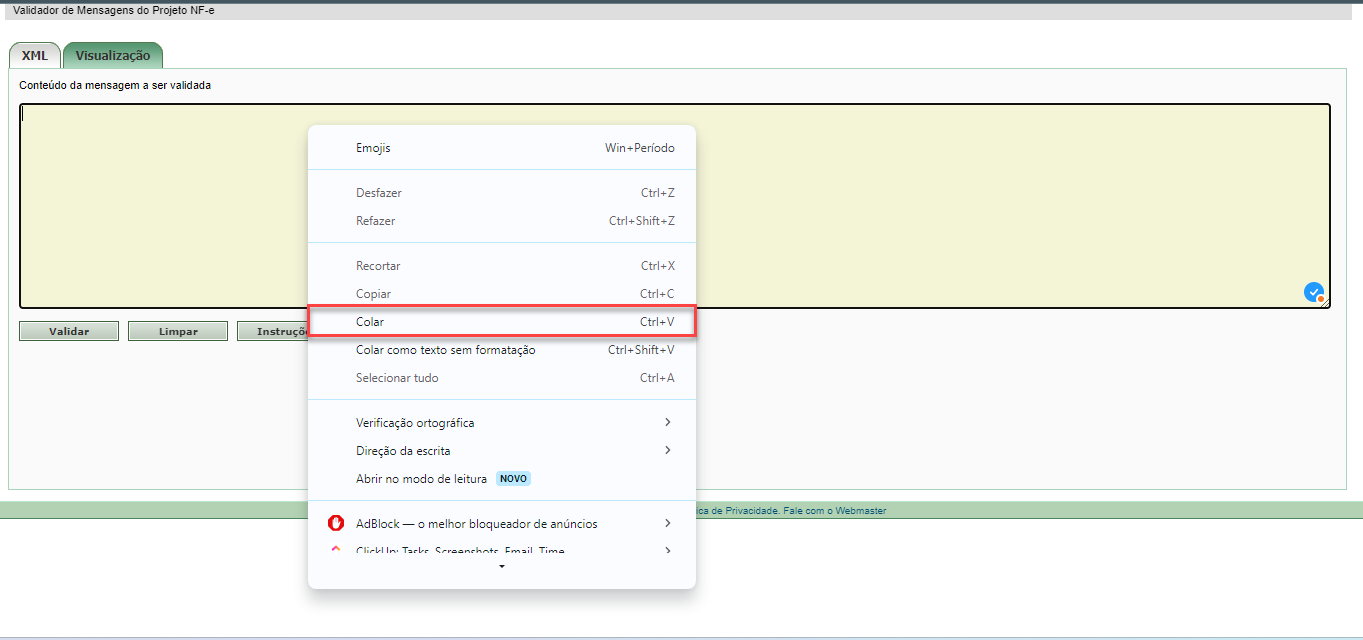Click the red AdBlock hand icon
This screenshot has height=640, width=1363.
(336, 523)
